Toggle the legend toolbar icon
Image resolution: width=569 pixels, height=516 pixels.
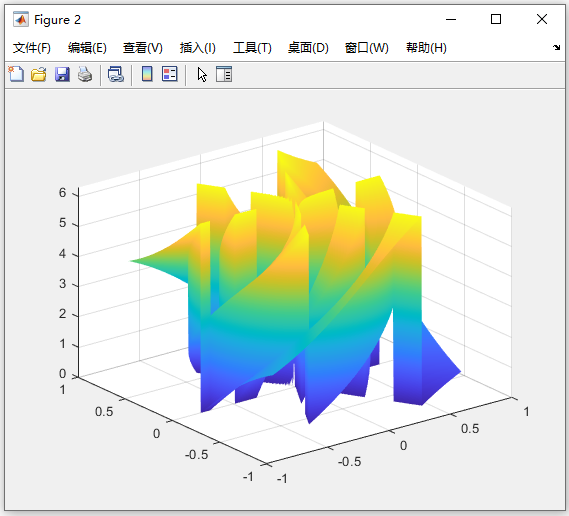[169, 74]
